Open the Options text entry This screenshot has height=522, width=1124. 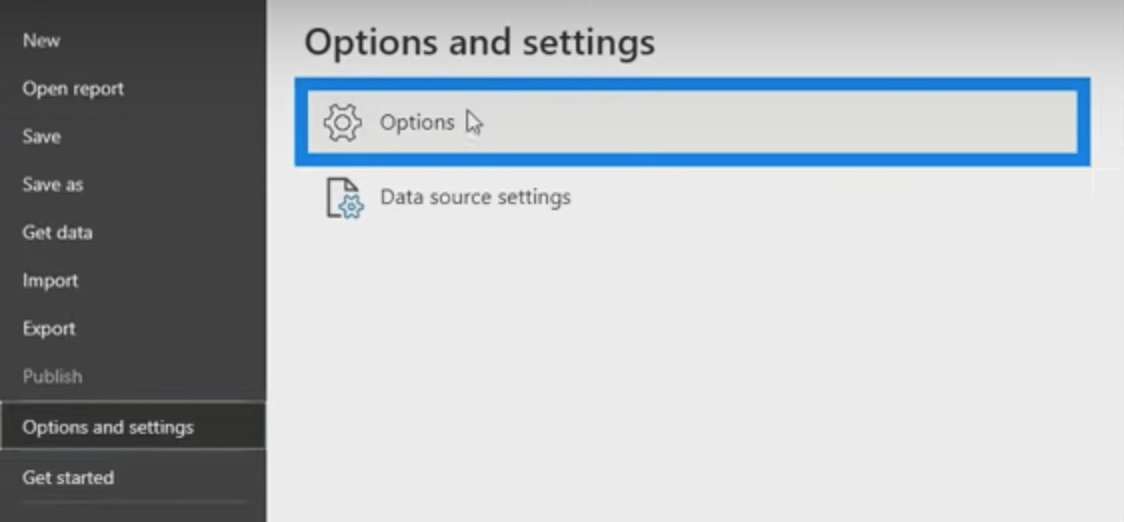coord(416,123)
